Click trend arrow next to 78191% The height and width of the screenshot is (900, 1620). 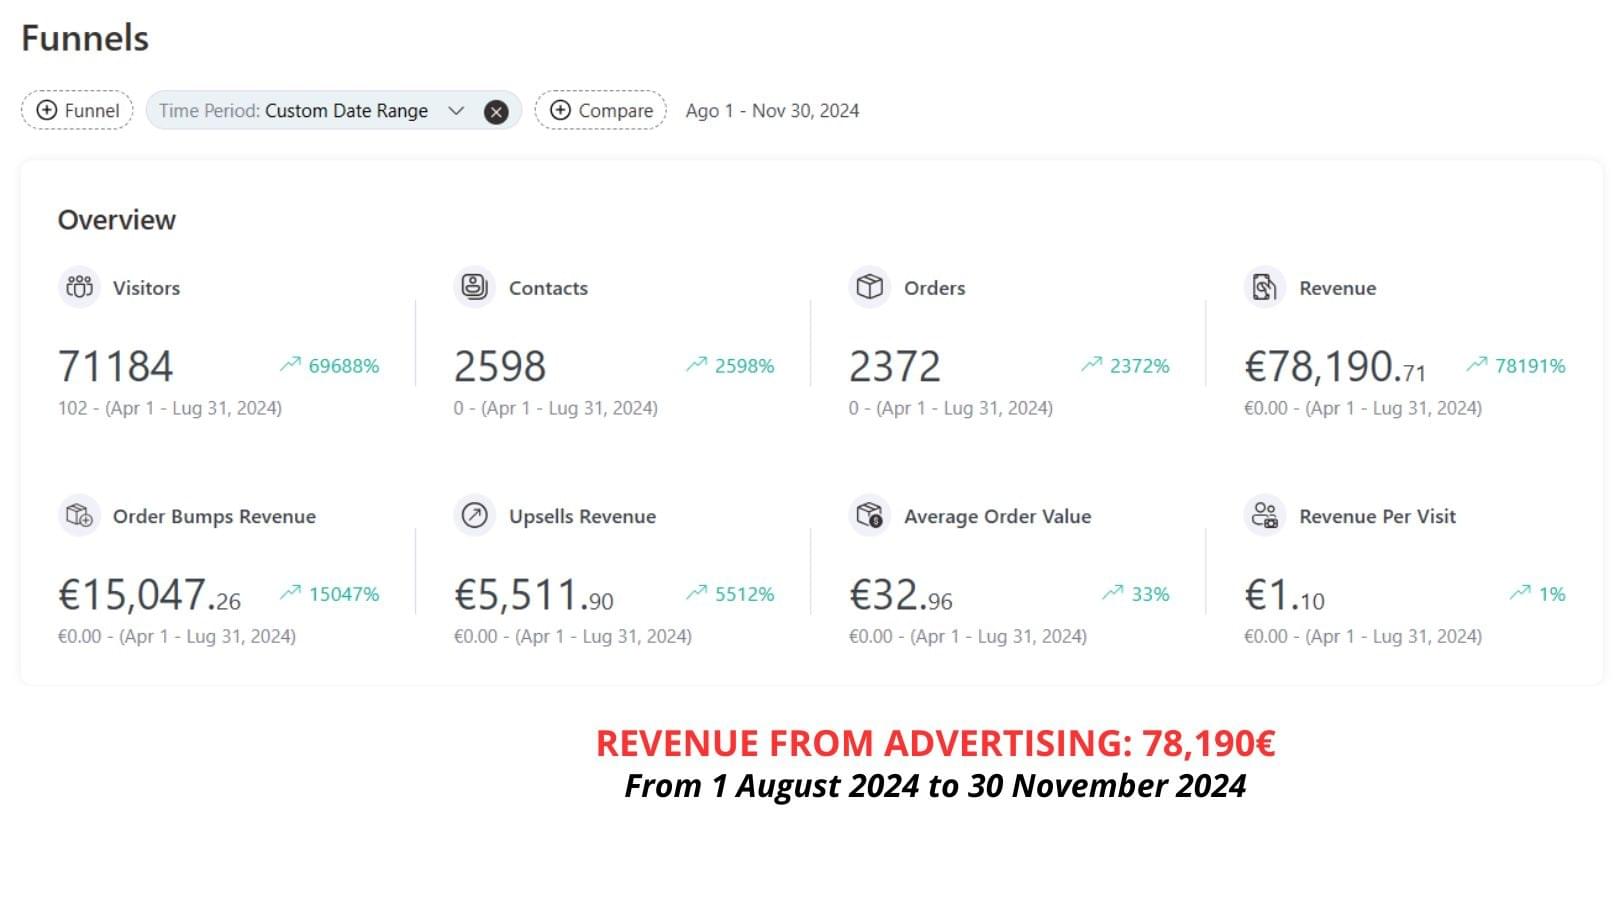coord(1476,365)
